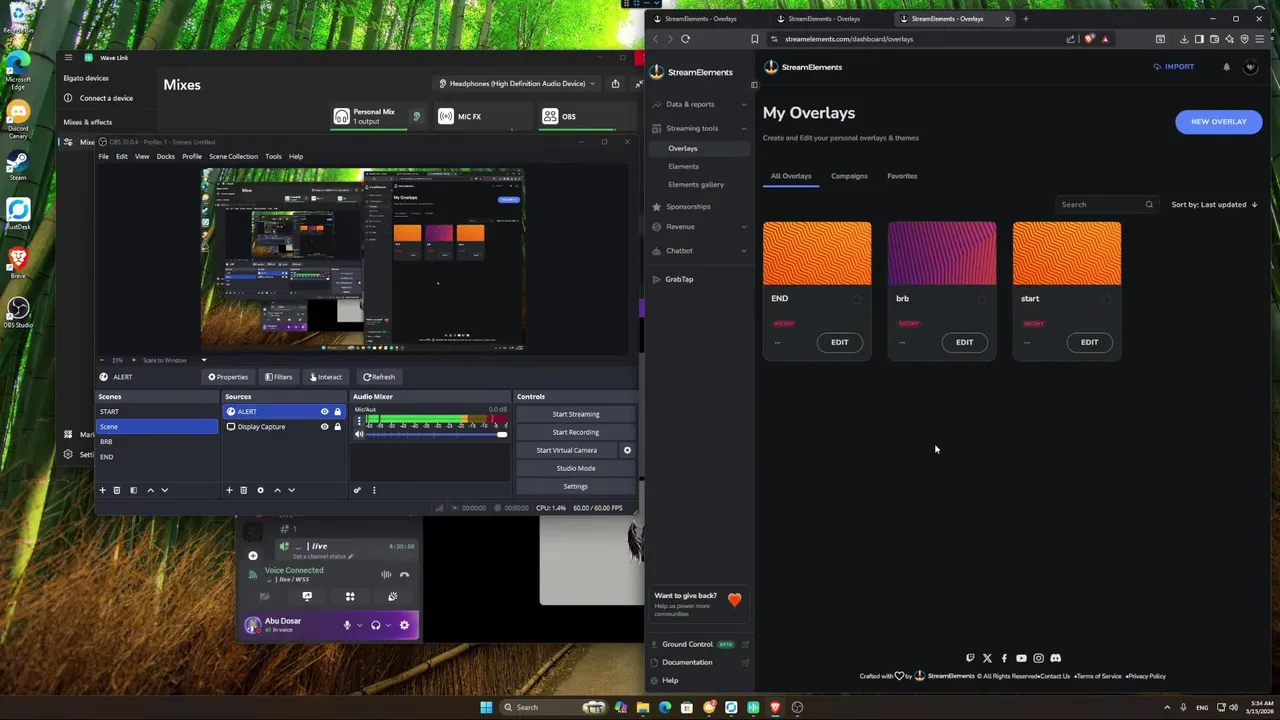Favorite the start overlay star
1280x720 pixels.
pyautogui.click(x=1107, y=299)
